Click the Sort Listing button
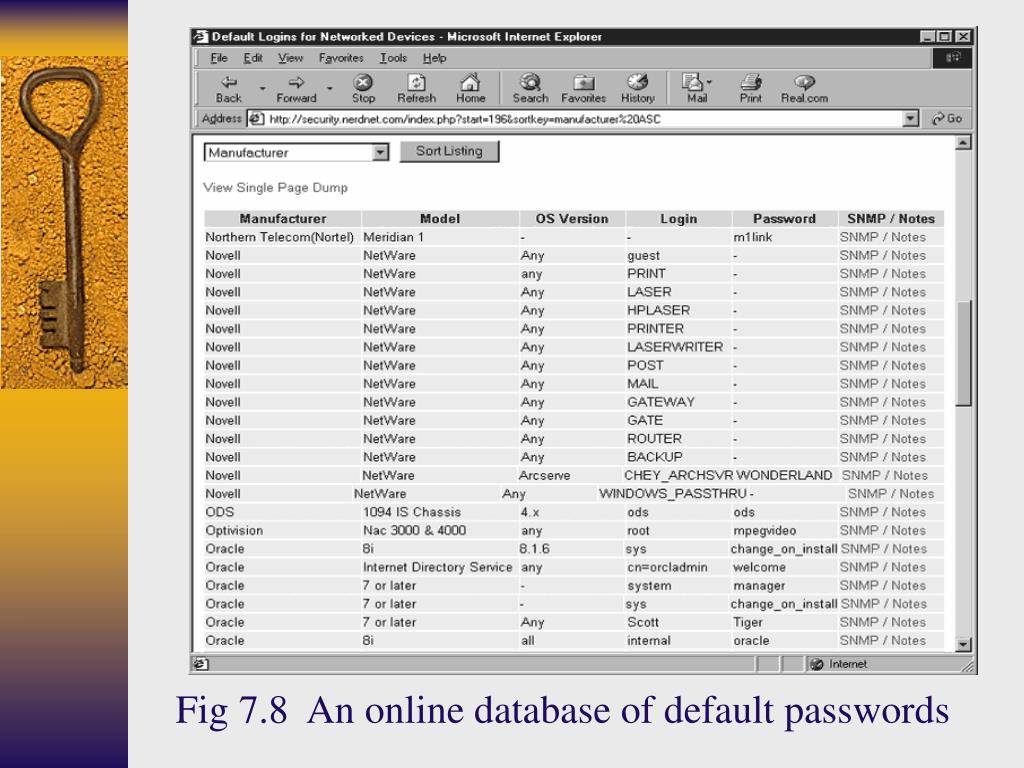1024x768 pixels. [449, 152]
